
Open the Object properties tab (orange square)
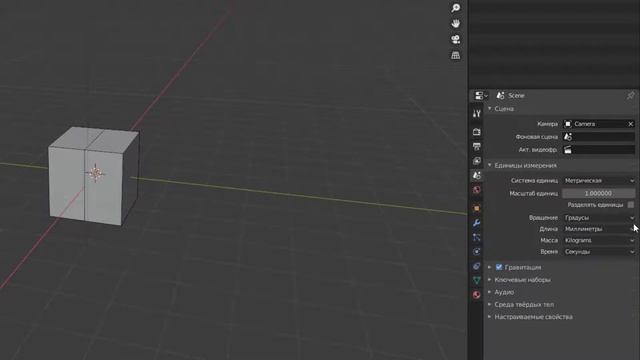coord(476,208)
